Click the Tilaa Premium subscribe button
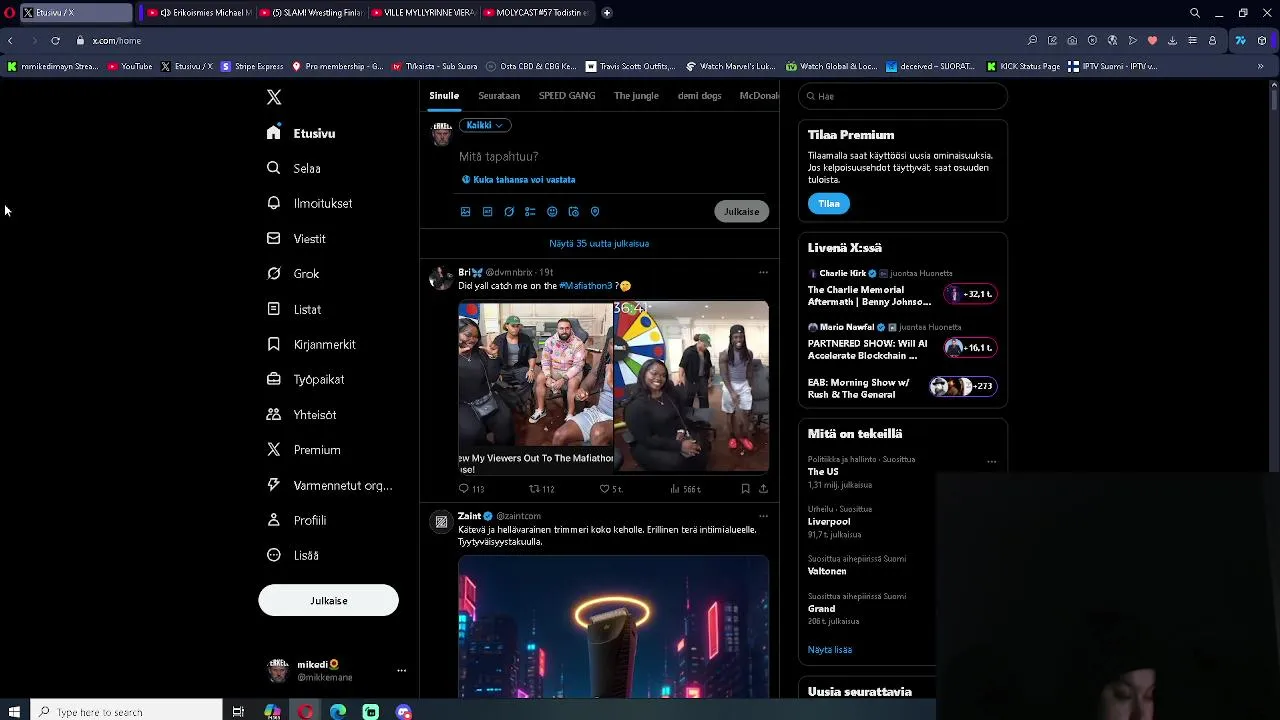Viewport: 1280px width, 720px height. [829, 203]
